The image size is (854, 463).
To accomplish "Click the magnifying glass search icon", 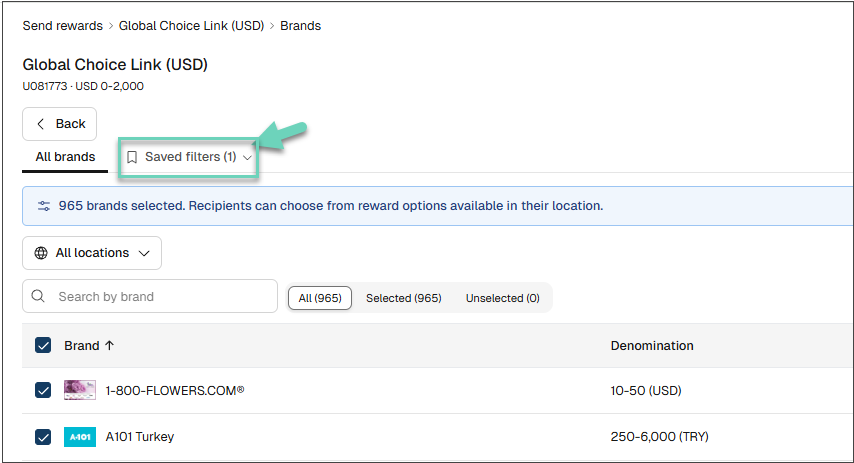I will 38,296.
